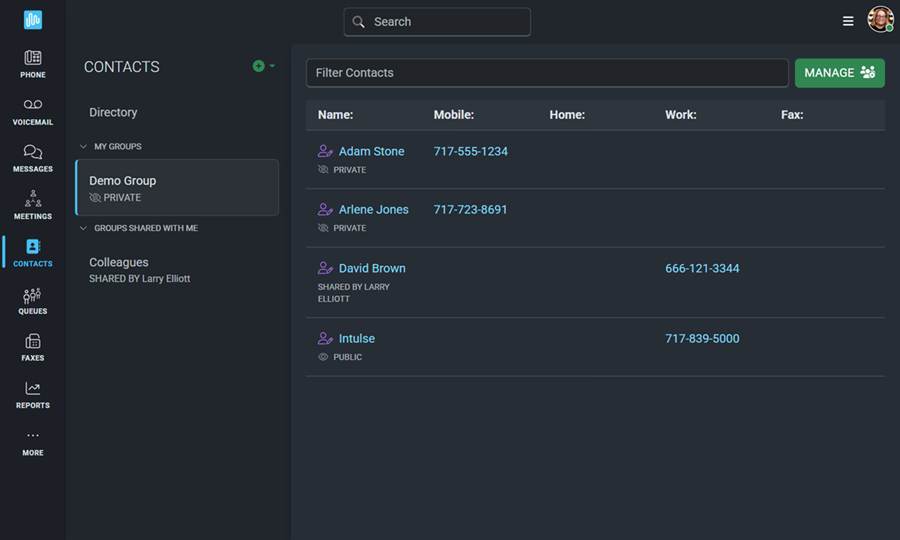Screen dimensions: 900x540
Task: Expand More options in sidebar
Action: [x=33, y=442]
